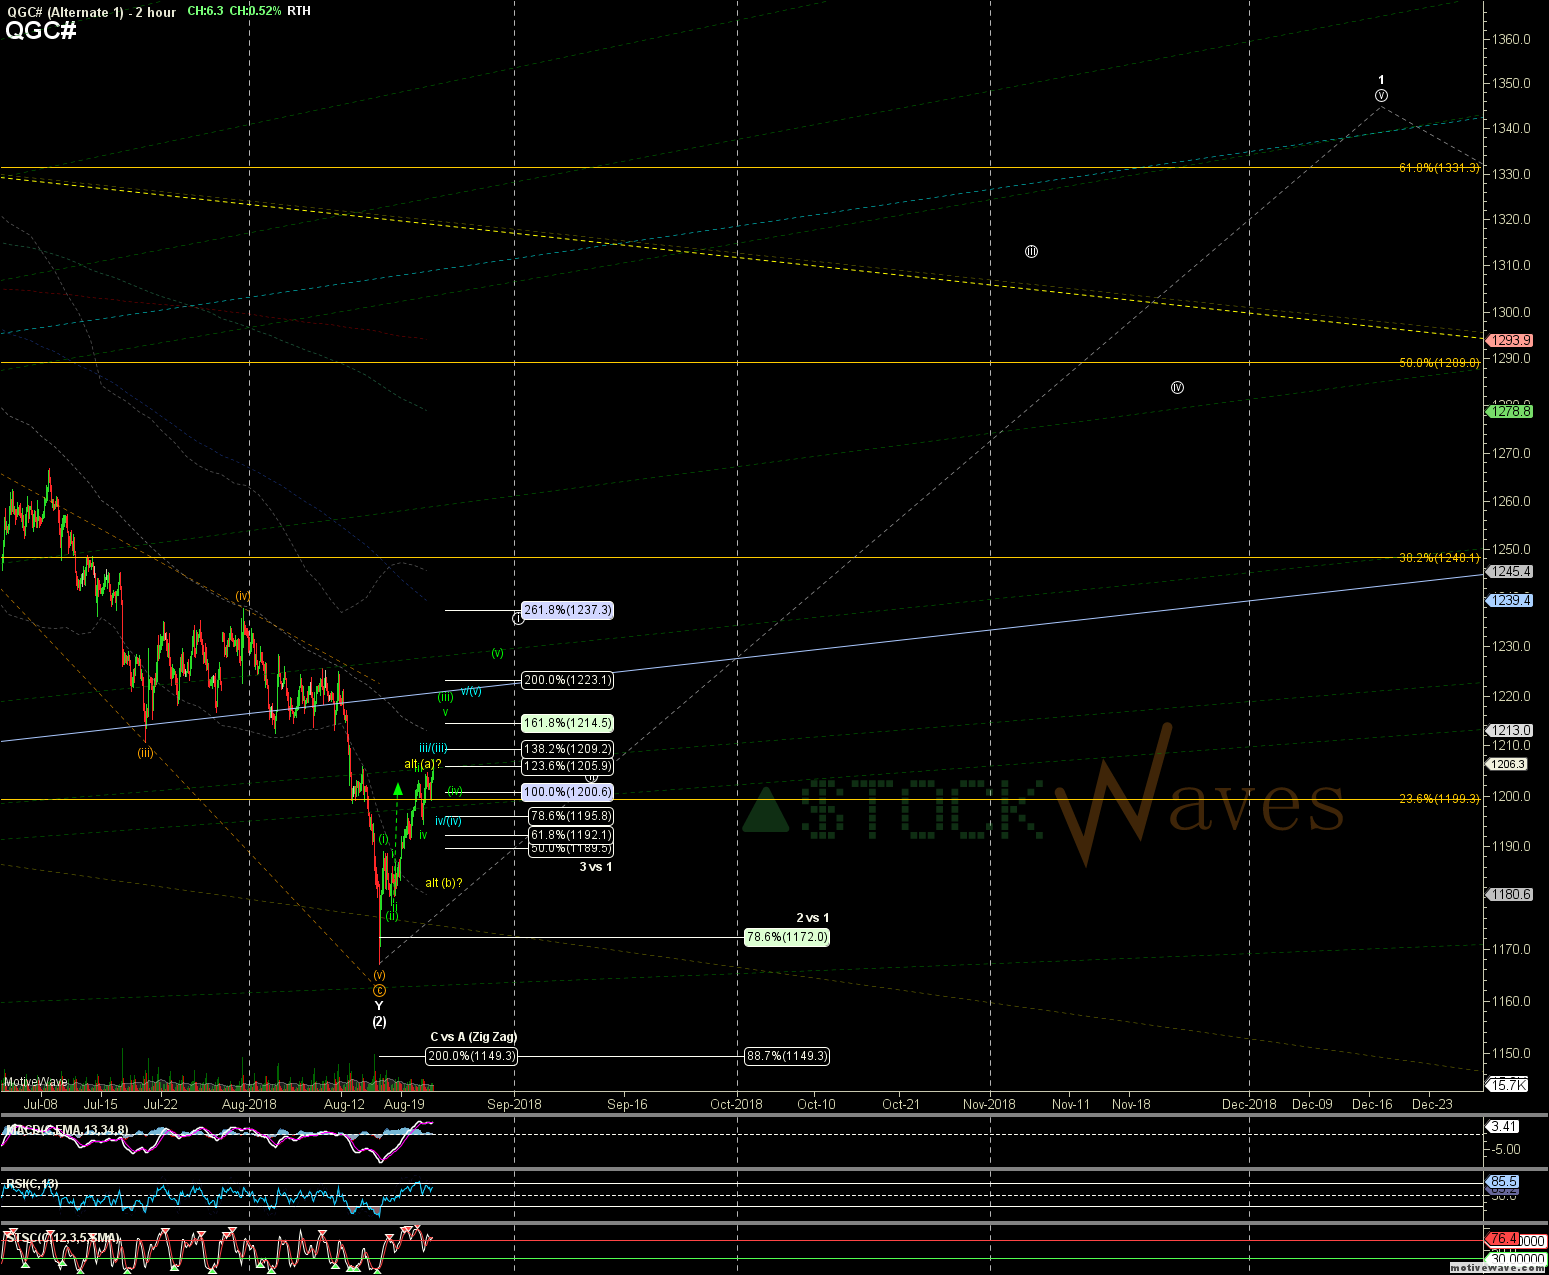Image resolution: width=1549 pixels, height=1275 pixels.
Task: Select the 100.0%(1200.6) Fibonacci level label
Action: 567,792
